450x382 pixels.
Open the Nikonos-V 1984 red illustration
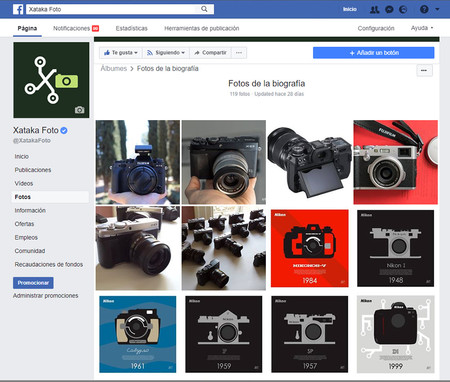310,248
